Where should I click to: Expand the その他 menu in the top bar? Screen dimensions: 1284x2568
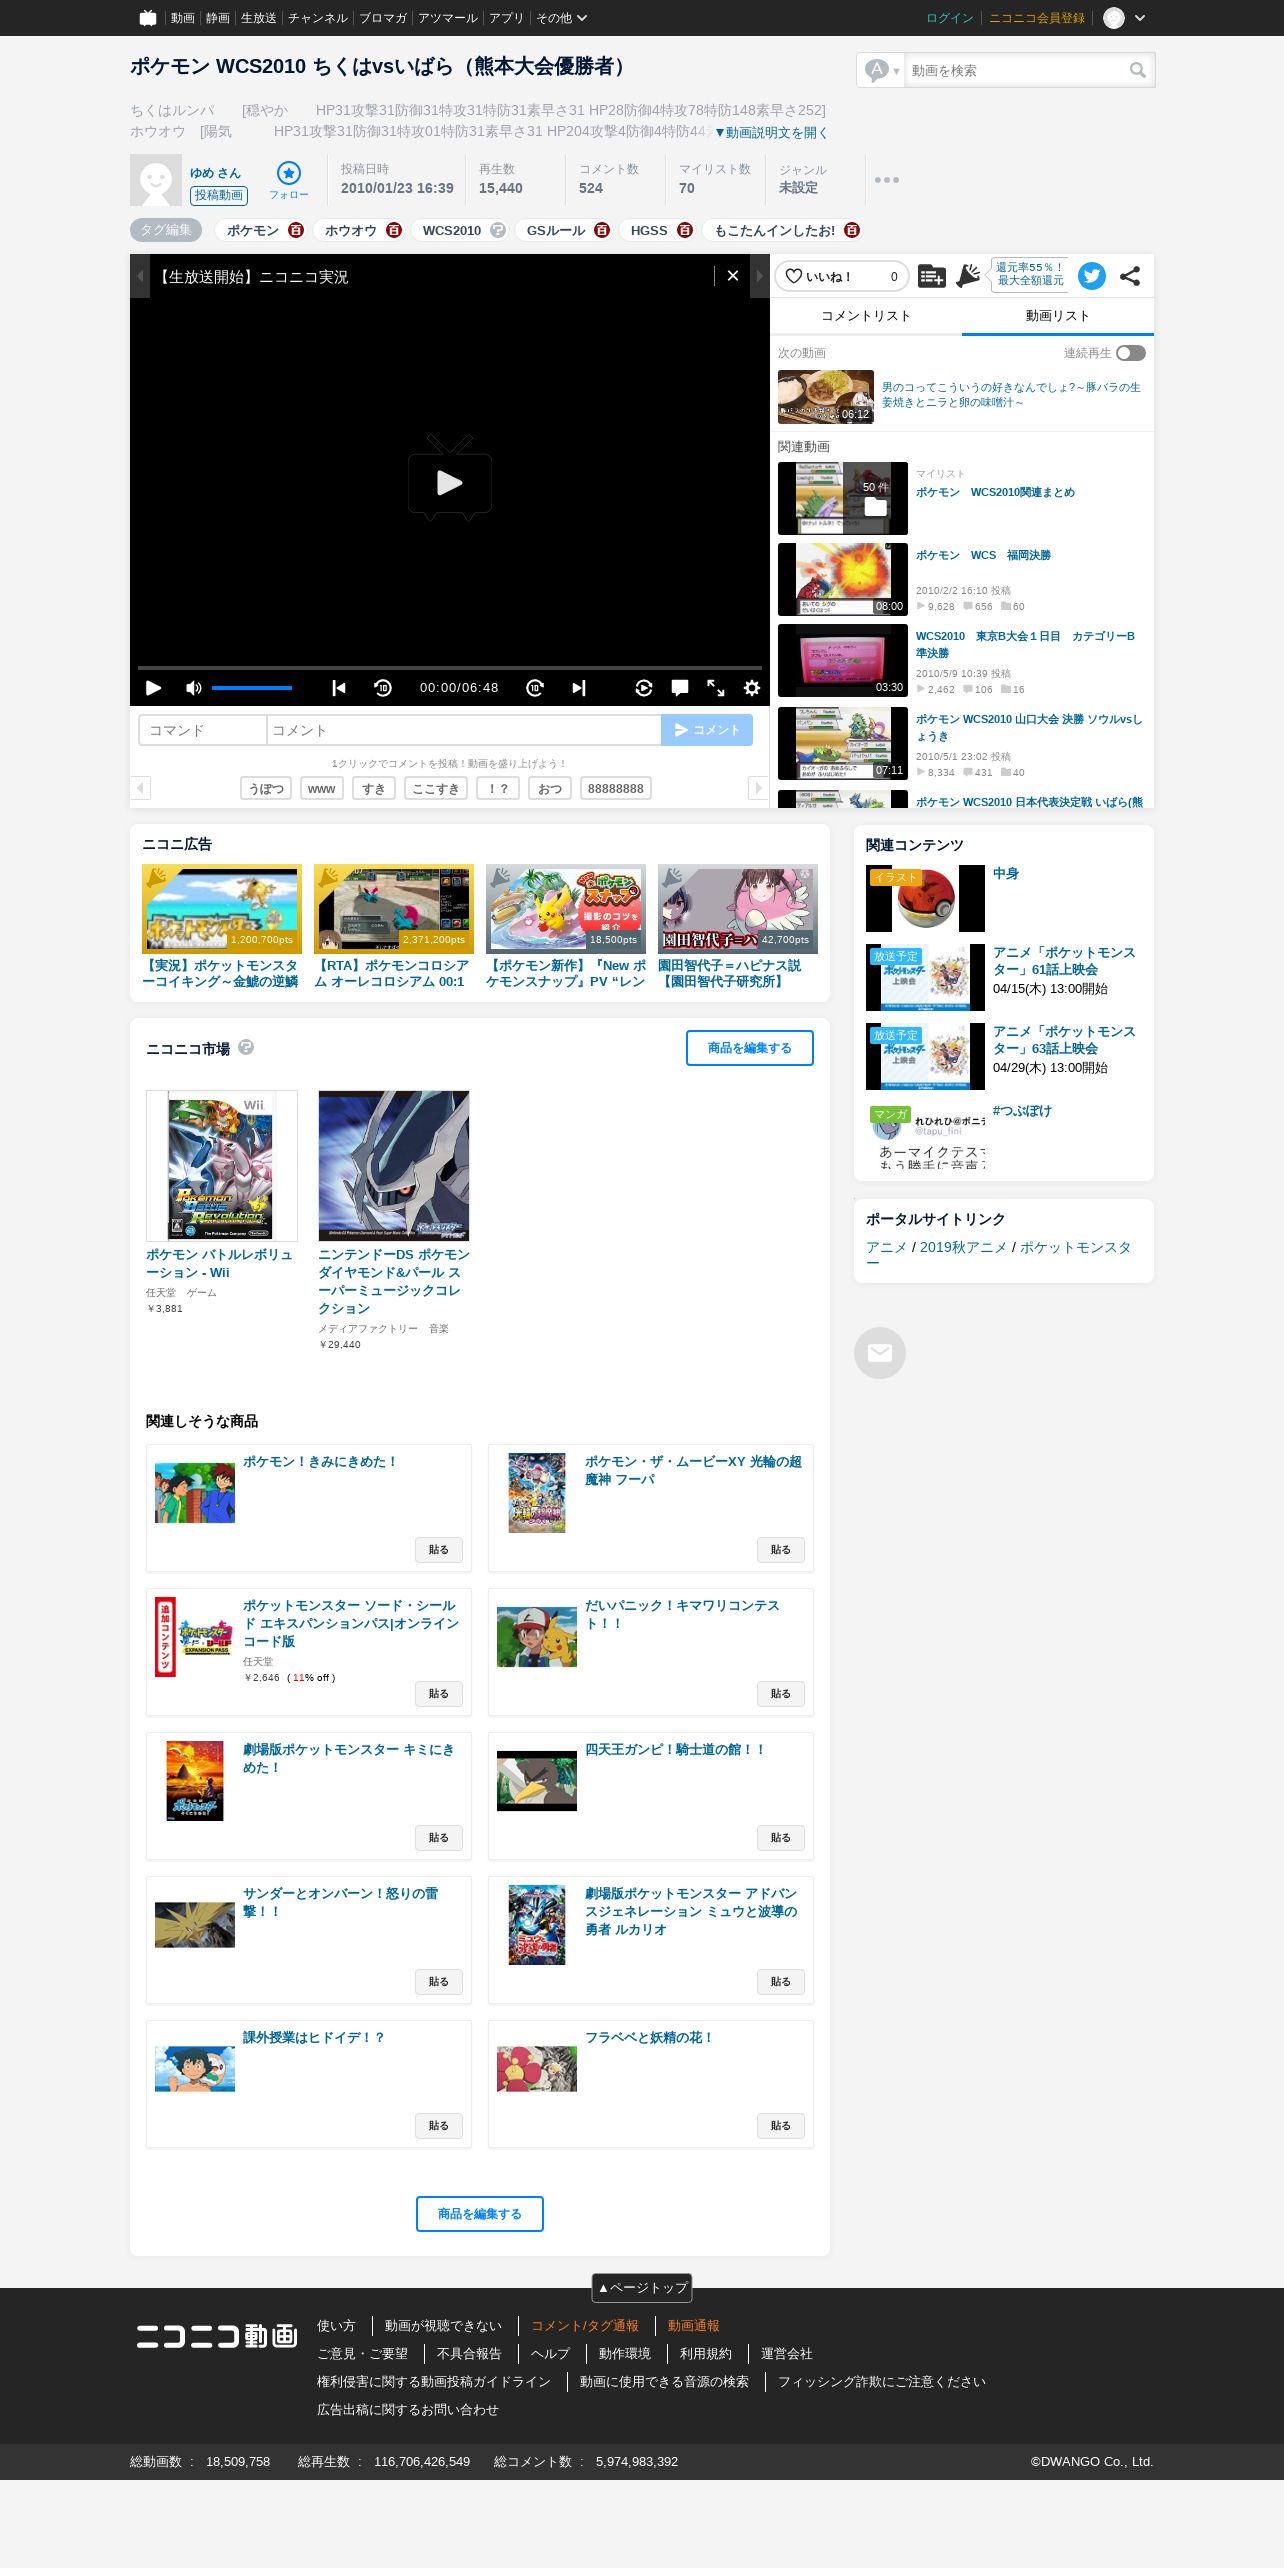pyautogui.click(x=561, y=18)
